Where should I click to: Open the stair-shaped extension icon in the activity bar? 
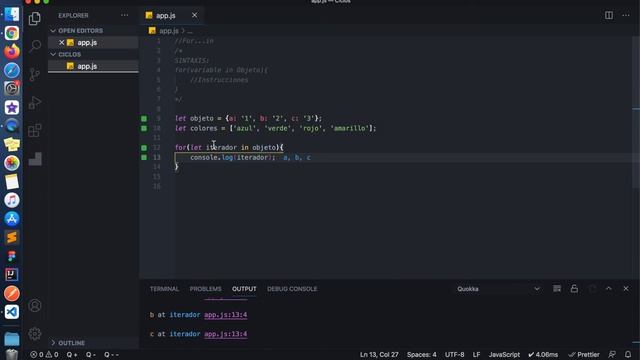[x=35, y=159]
